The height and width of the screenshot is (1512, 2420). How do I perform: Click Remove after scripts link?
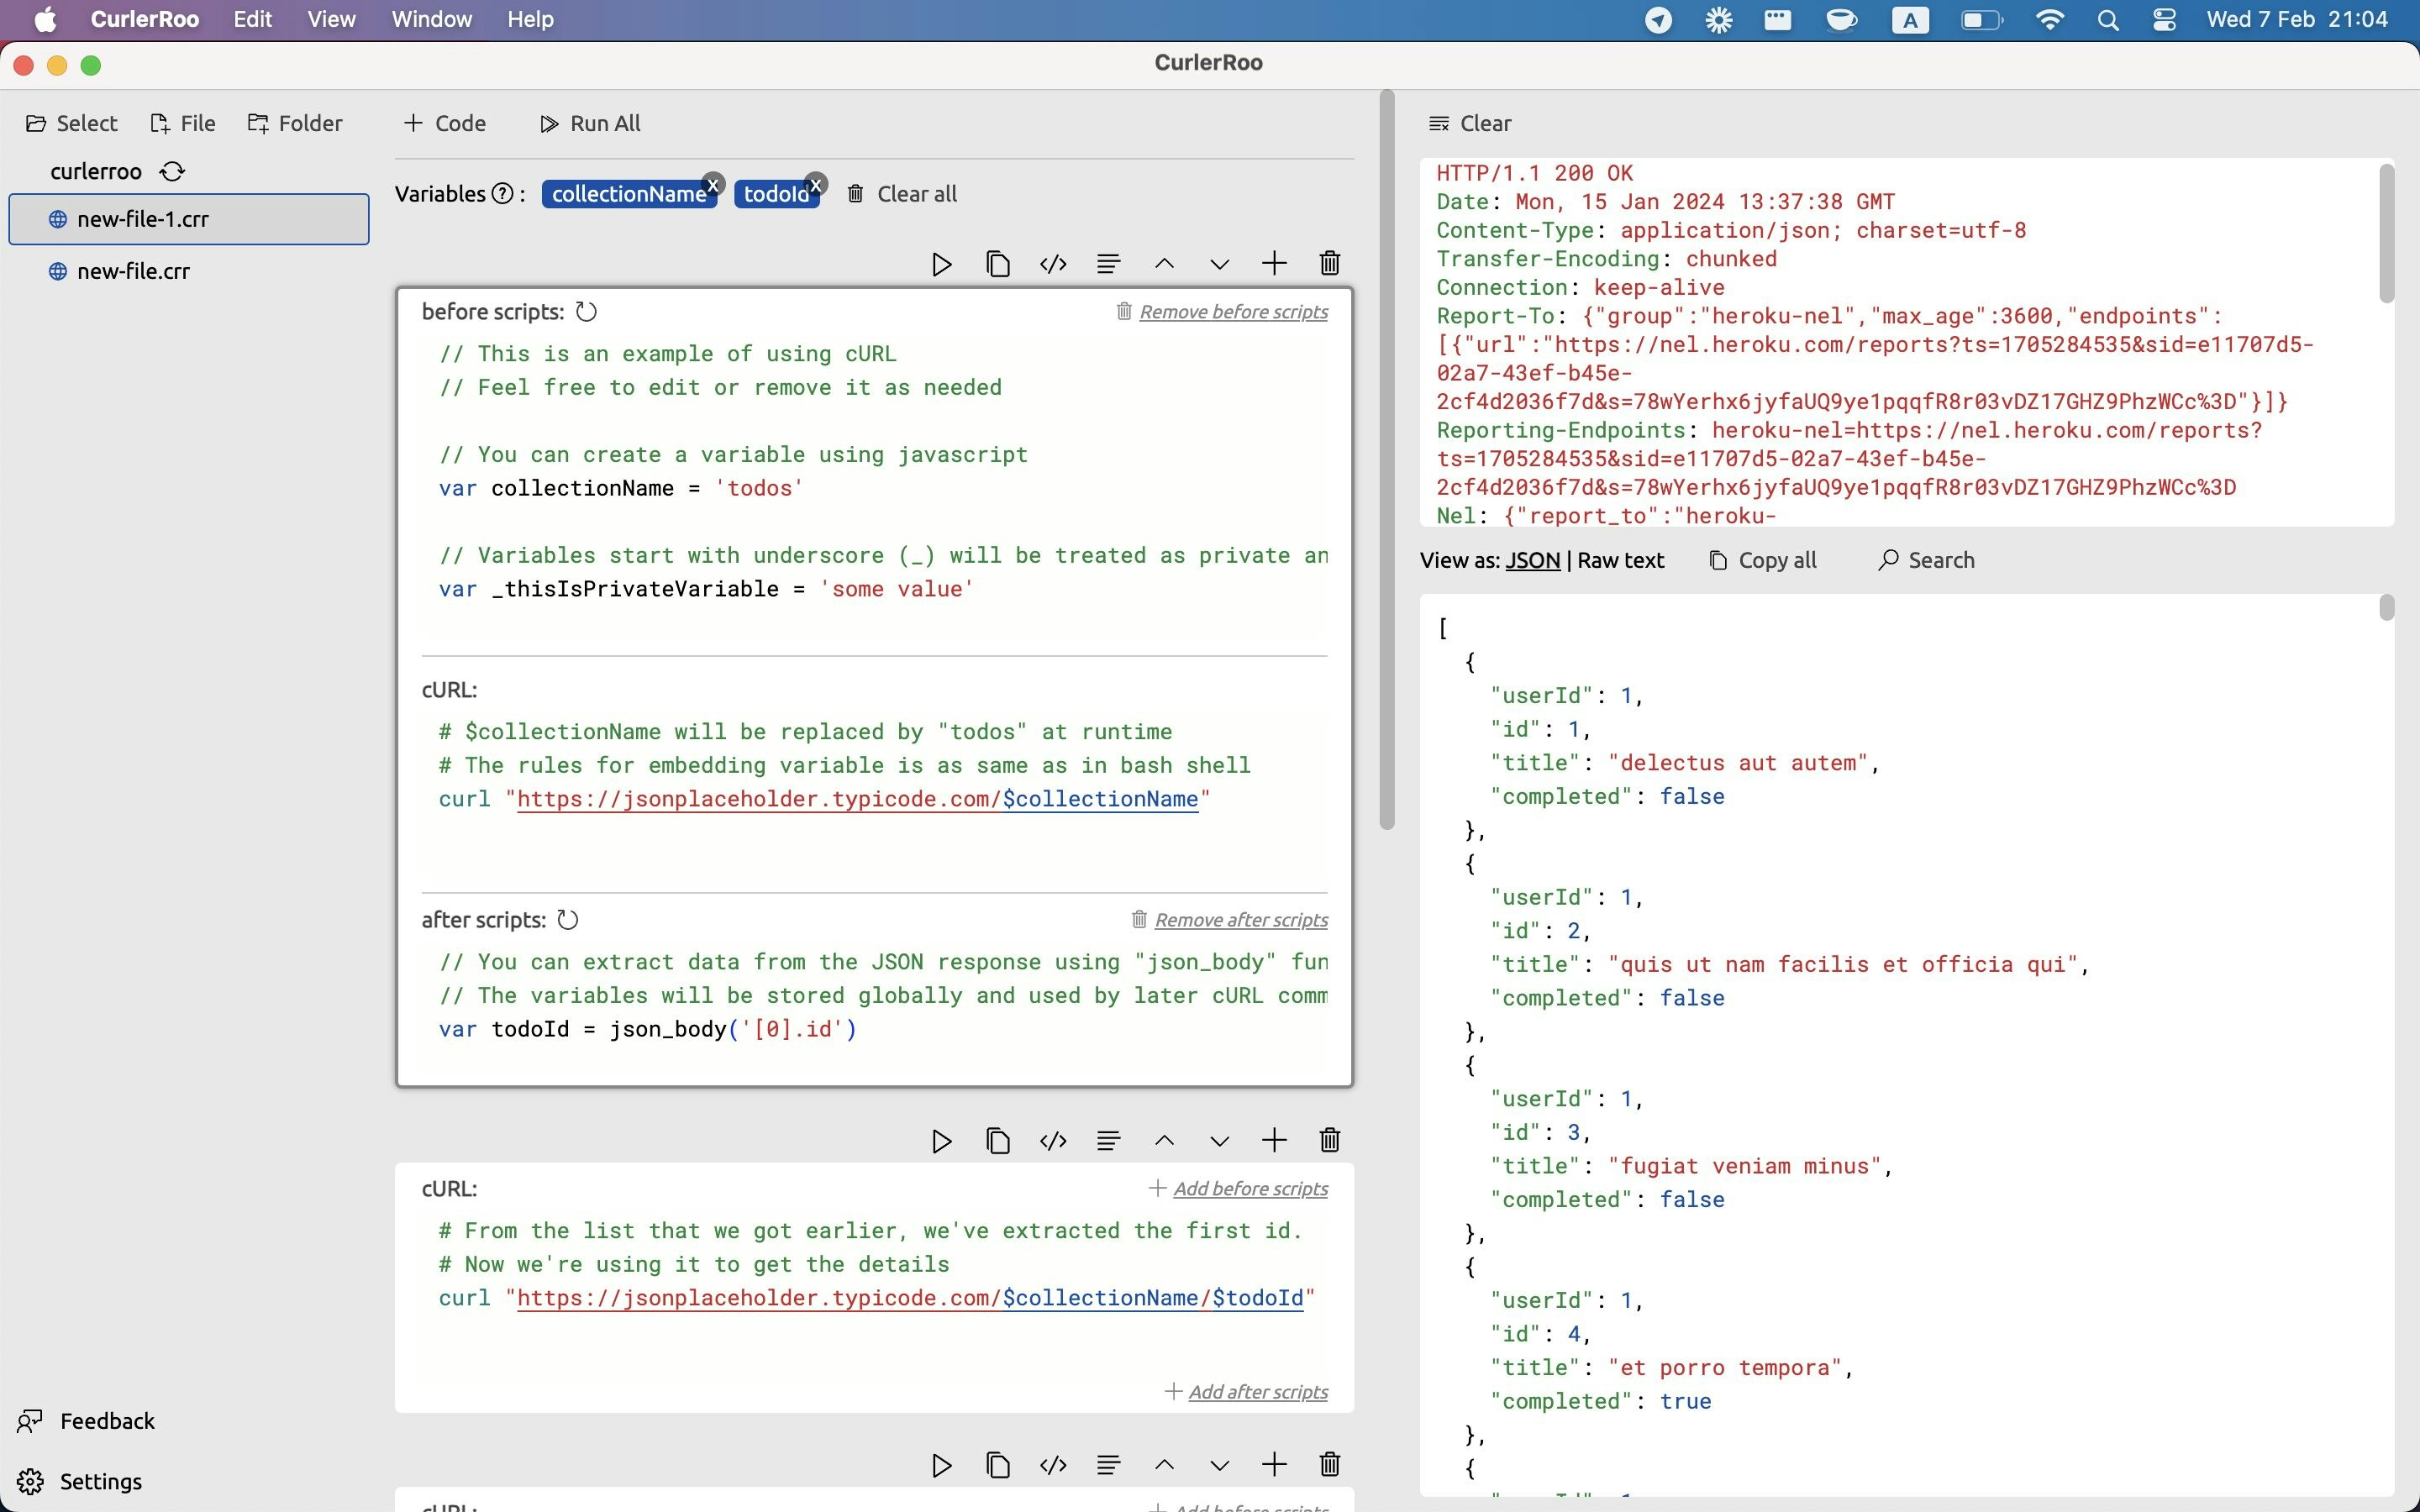(1229, 920)
